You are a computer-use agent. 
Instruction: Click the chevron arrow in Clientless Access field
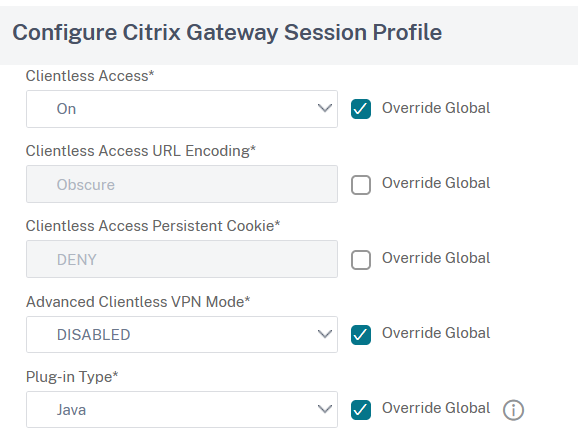[x=324, y=108]
